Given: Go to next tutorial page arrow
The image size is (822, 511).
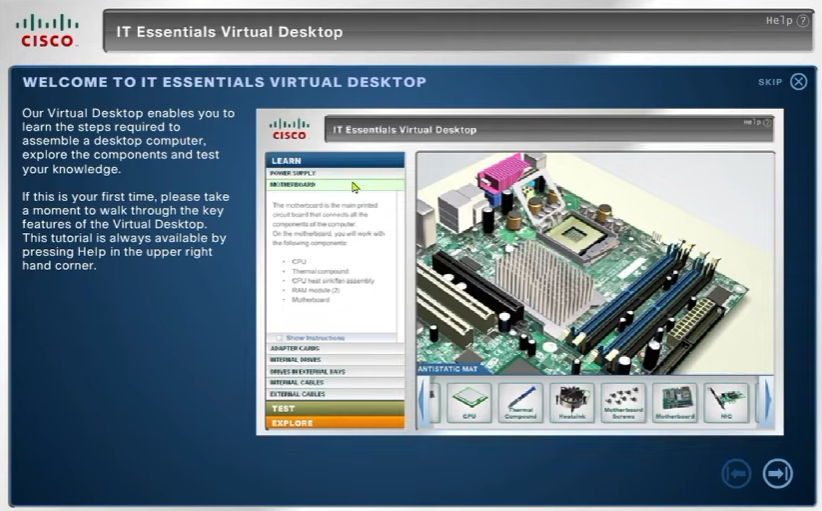Looking at the screenshot, I should tap(777, 474).
